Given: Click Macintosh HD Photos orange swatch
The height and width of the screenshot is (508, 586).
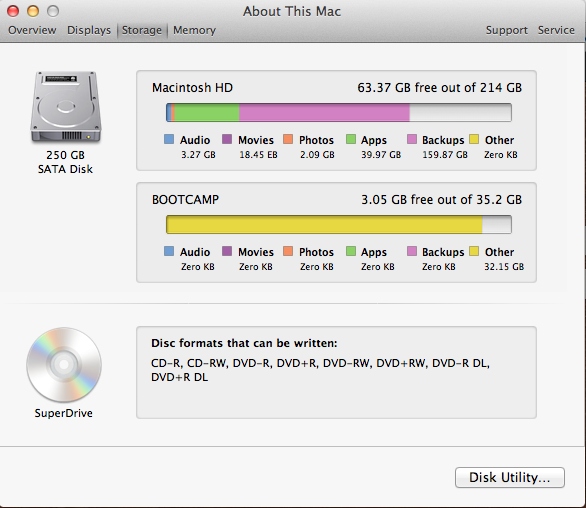Looking at the screenshot, I should pyautogui.click(x=288, y=139).
